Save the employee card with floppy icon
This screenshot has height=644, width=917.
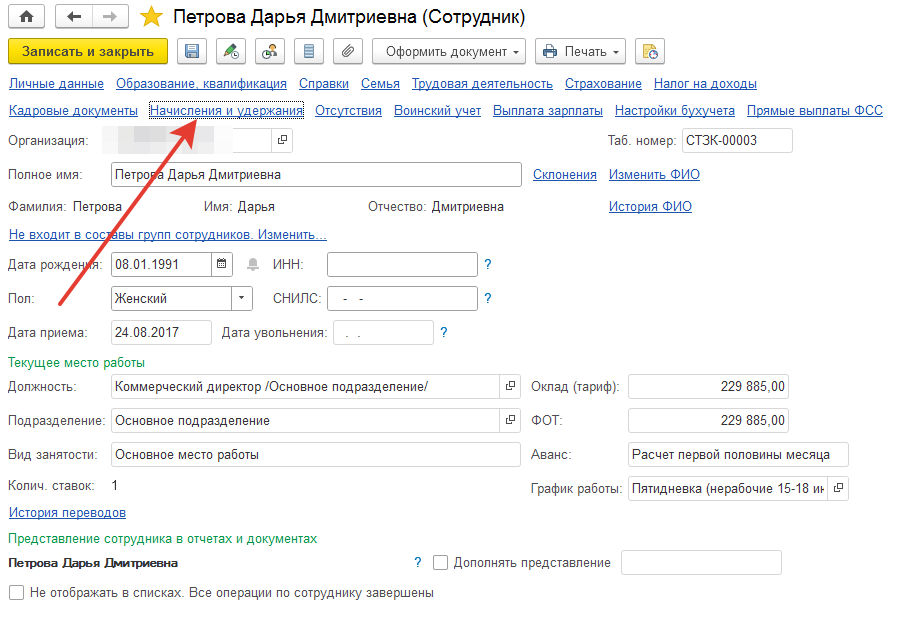click(192, 51)
